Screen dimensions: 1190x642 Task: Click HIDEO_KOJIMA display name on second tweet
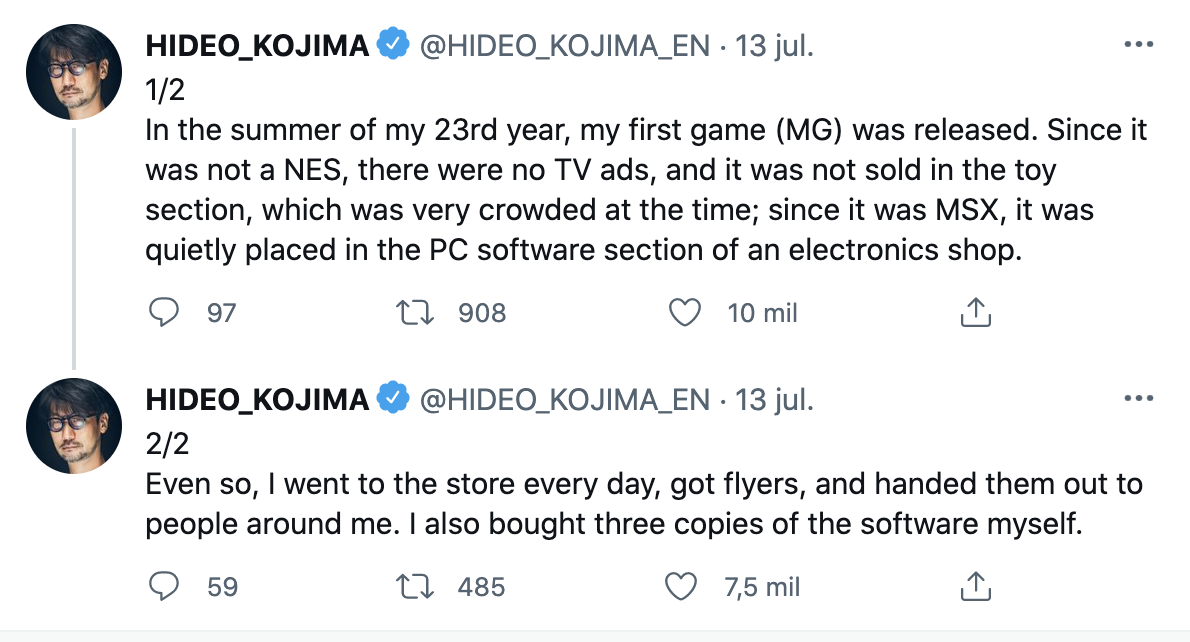tap(257, 400)
